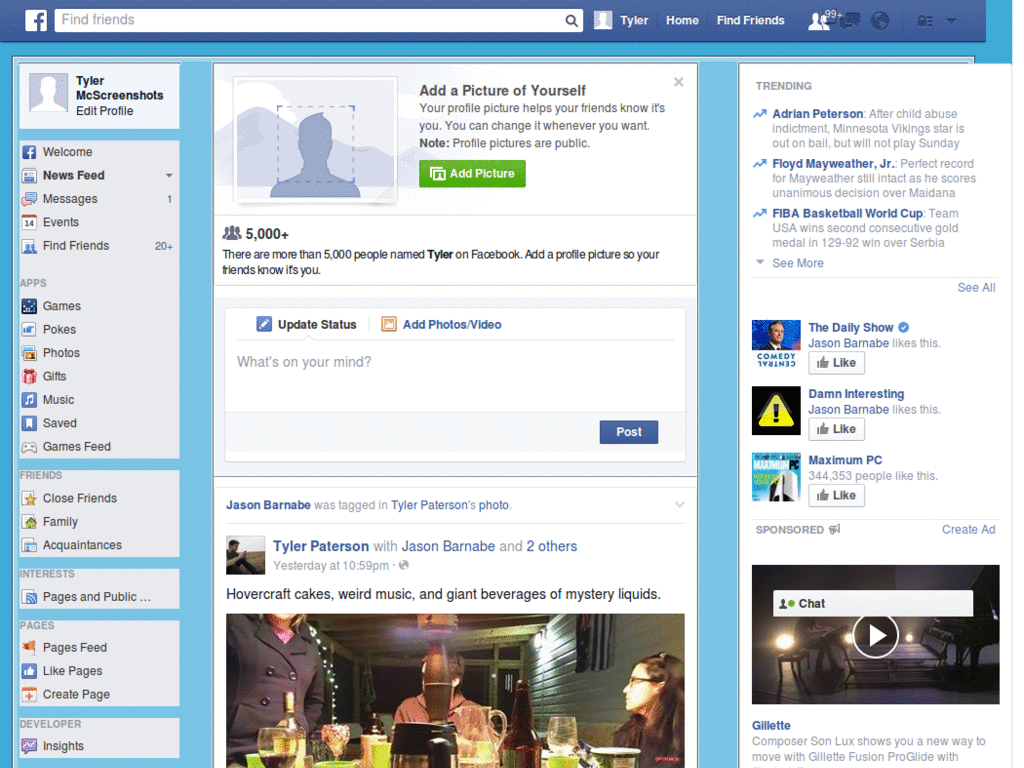Open notifications globe icon
1024x768 pixels.
click(880, 21)
